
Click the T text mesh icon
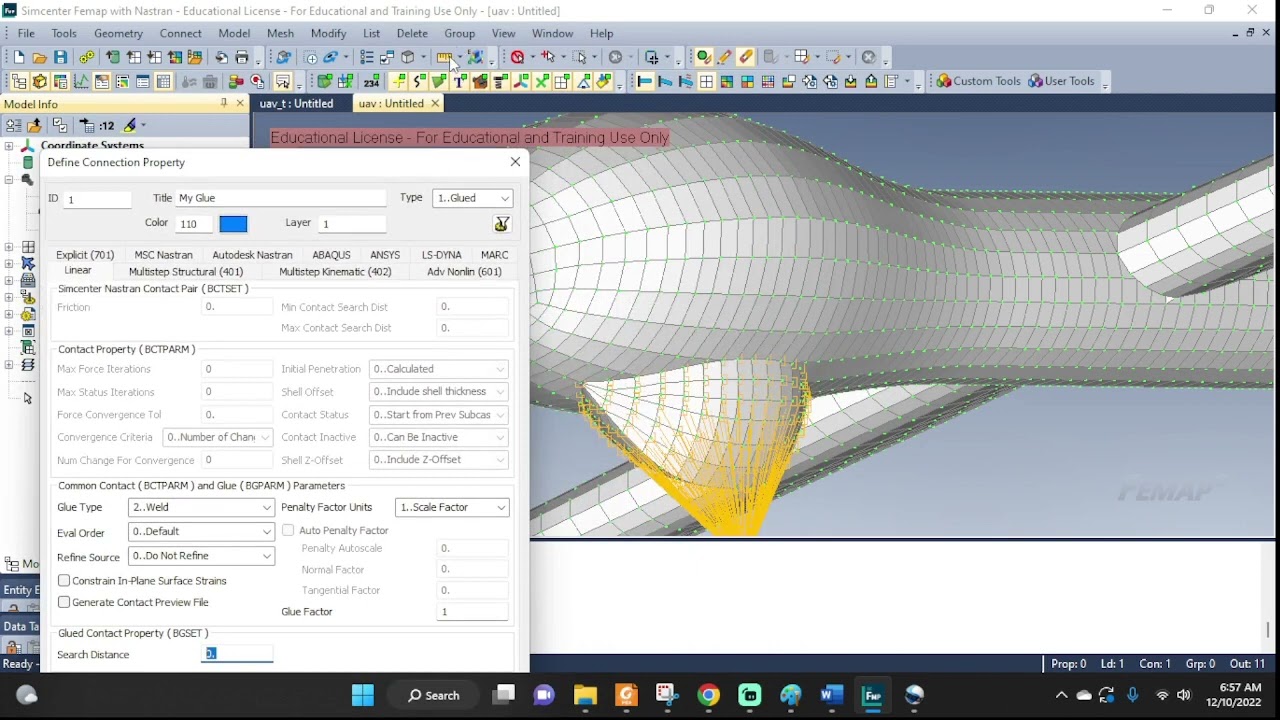coord(459,81)
